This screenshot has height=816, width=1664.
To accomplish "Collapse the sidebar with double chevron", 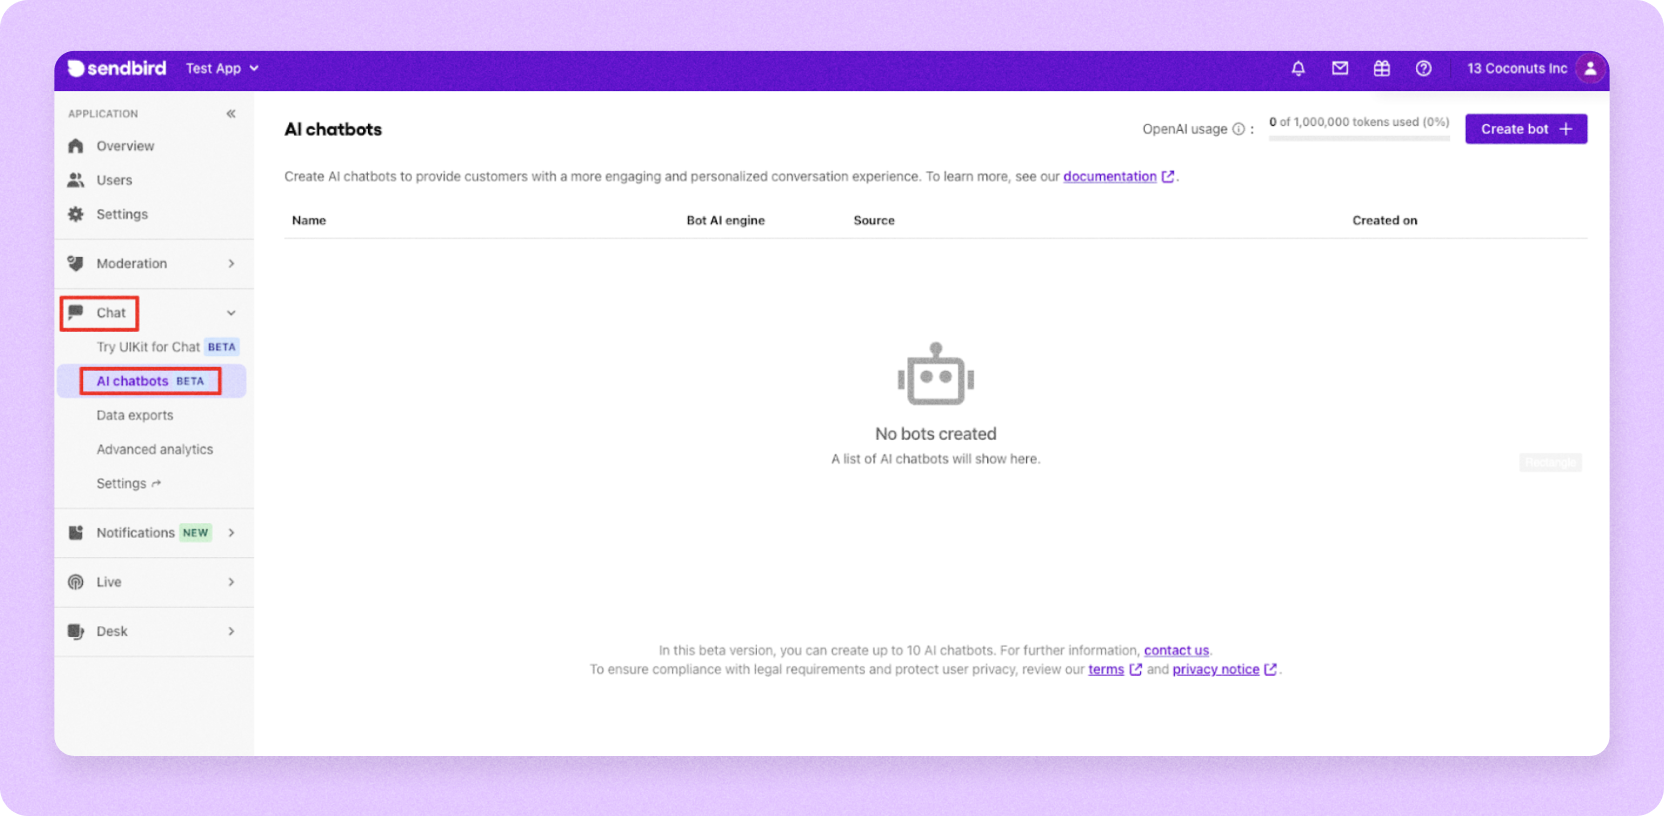I will [231, 114].
